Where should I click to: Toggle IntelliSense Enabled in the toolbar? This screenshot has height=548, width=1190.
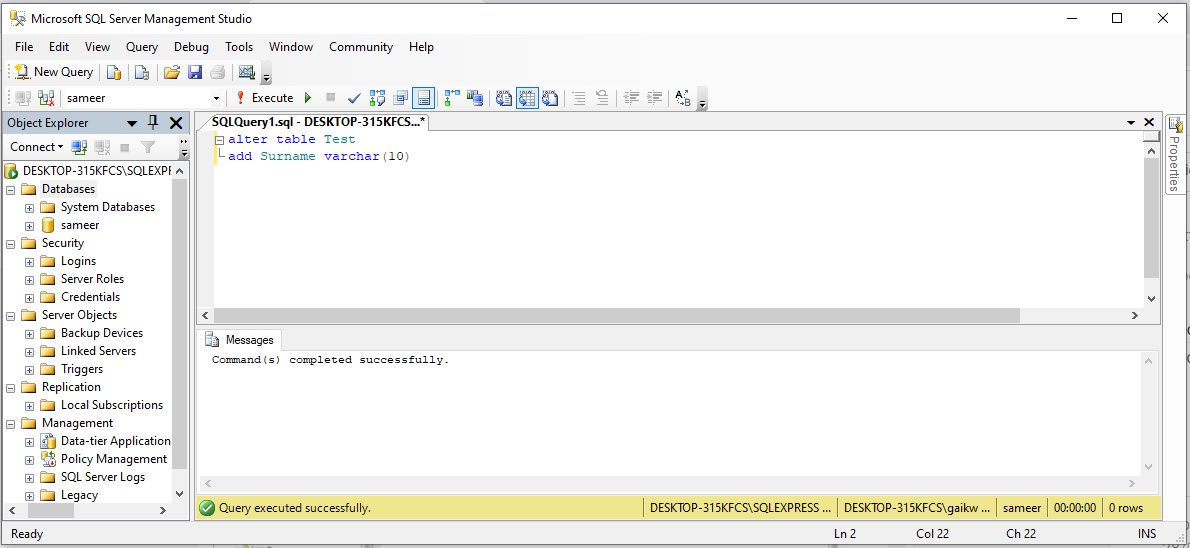(x=423, y=98)
